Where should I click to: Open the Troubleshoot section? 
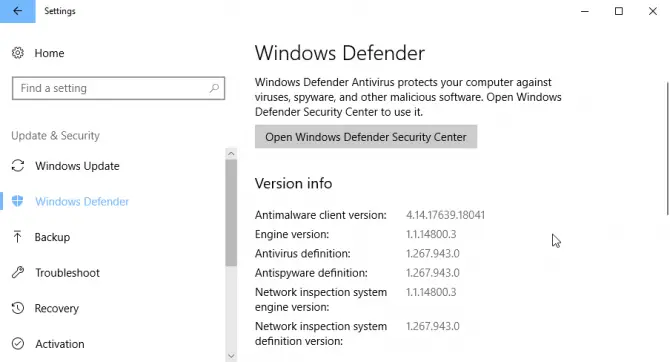pyautogui.click(x=68, y=273)
